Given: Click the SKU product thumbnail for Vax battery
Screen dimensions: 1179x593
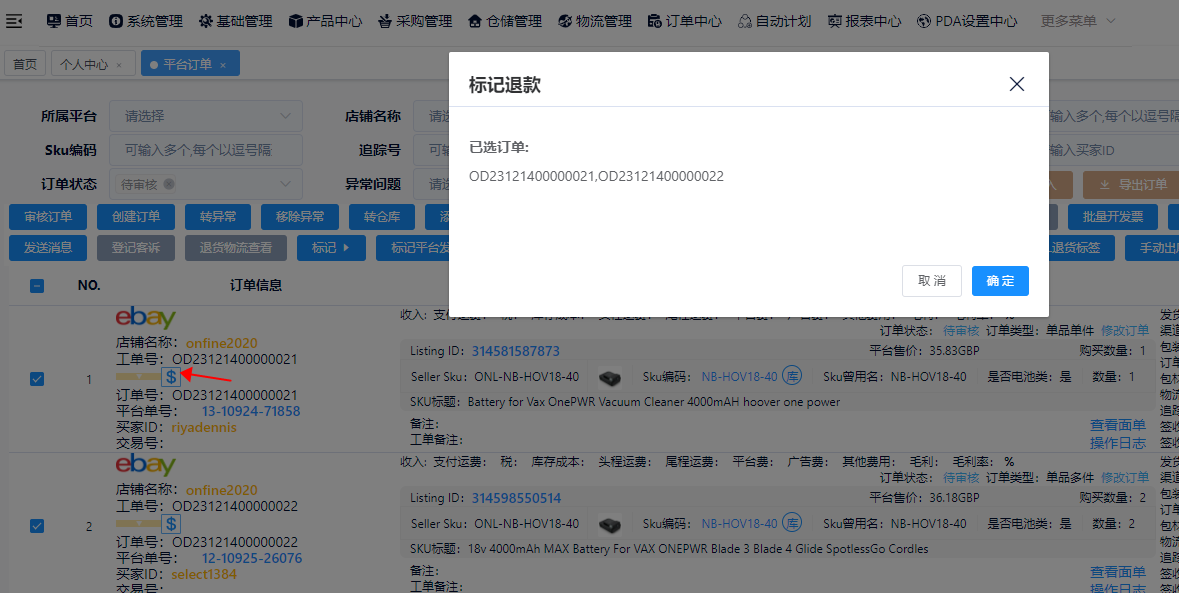Looking at the screenshot, I should pos(609,377).
